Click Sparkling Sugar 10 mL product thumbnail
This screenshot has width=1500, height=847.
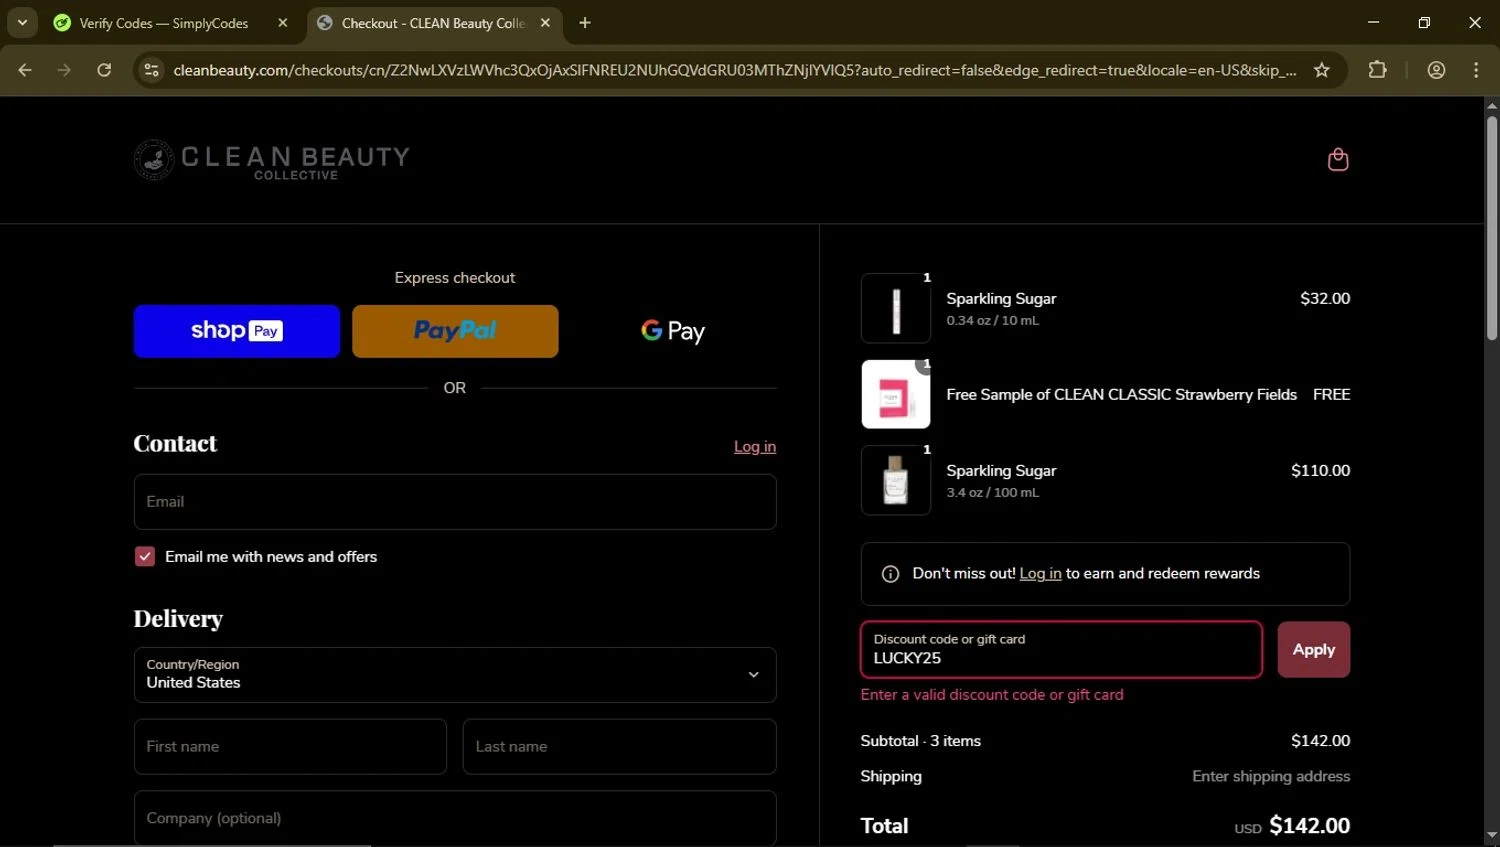896,309
